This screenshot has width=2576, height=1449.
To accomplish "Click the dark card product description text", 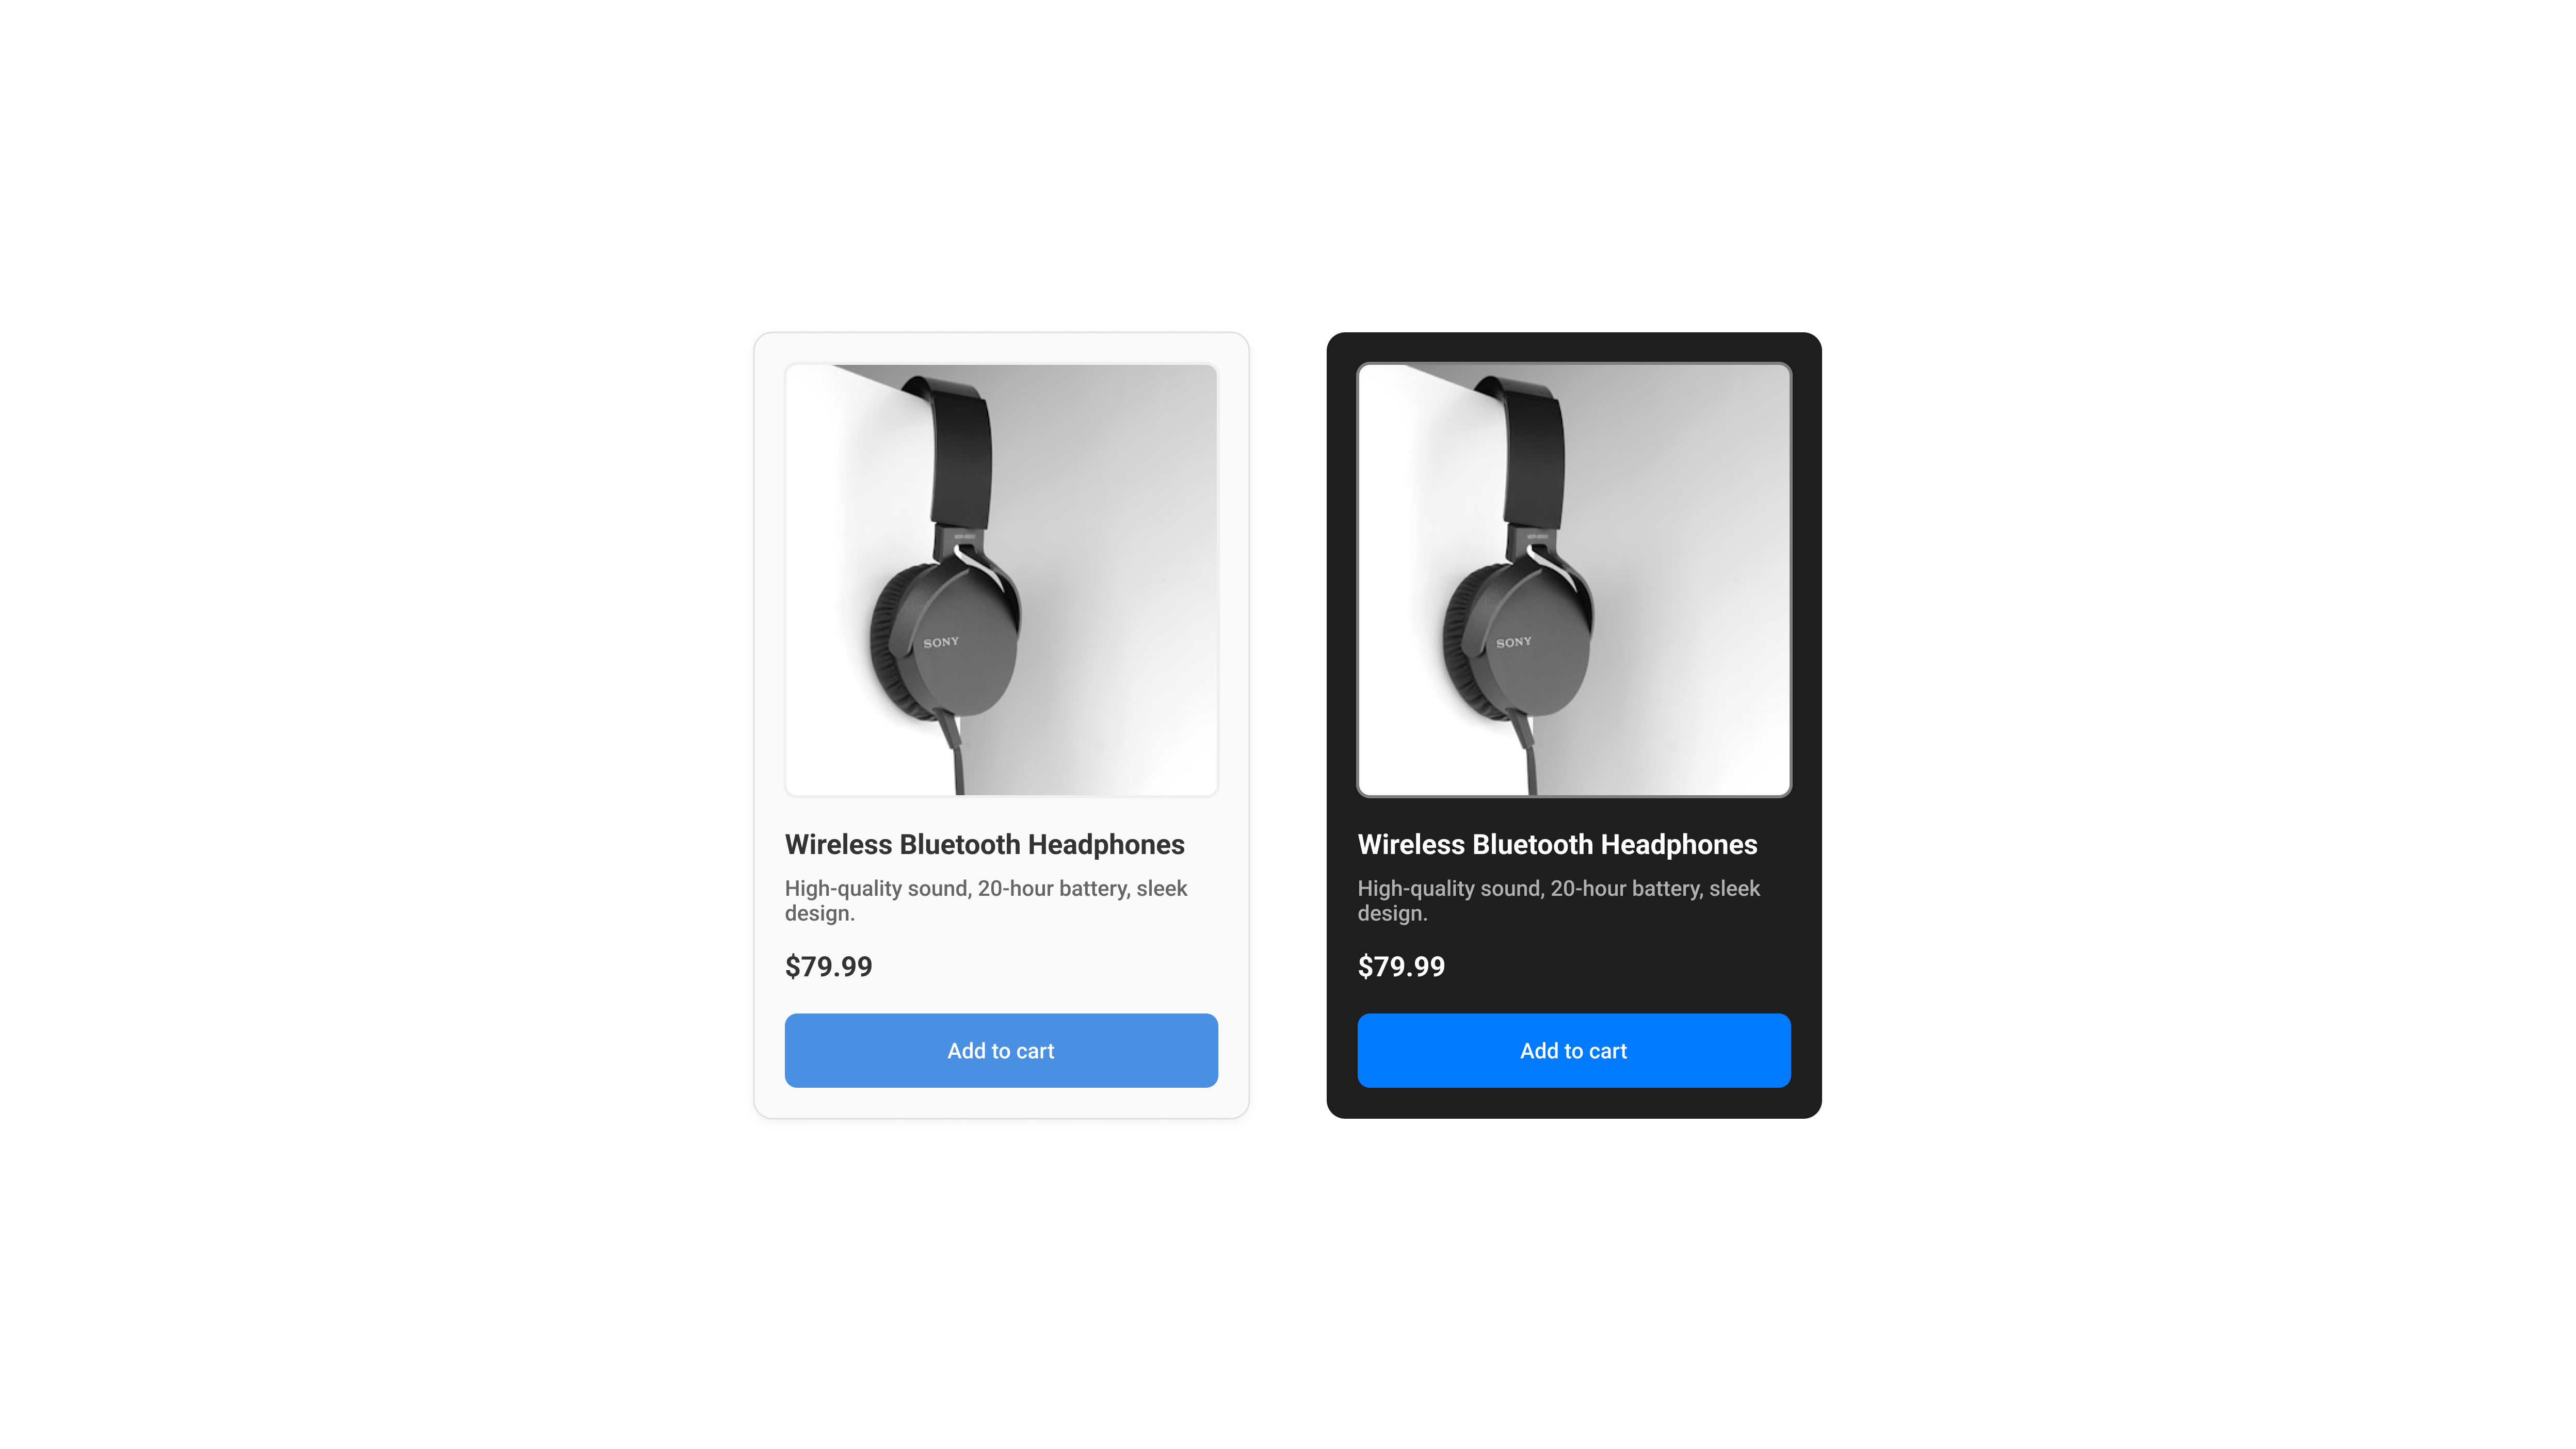I will 1559,900.
